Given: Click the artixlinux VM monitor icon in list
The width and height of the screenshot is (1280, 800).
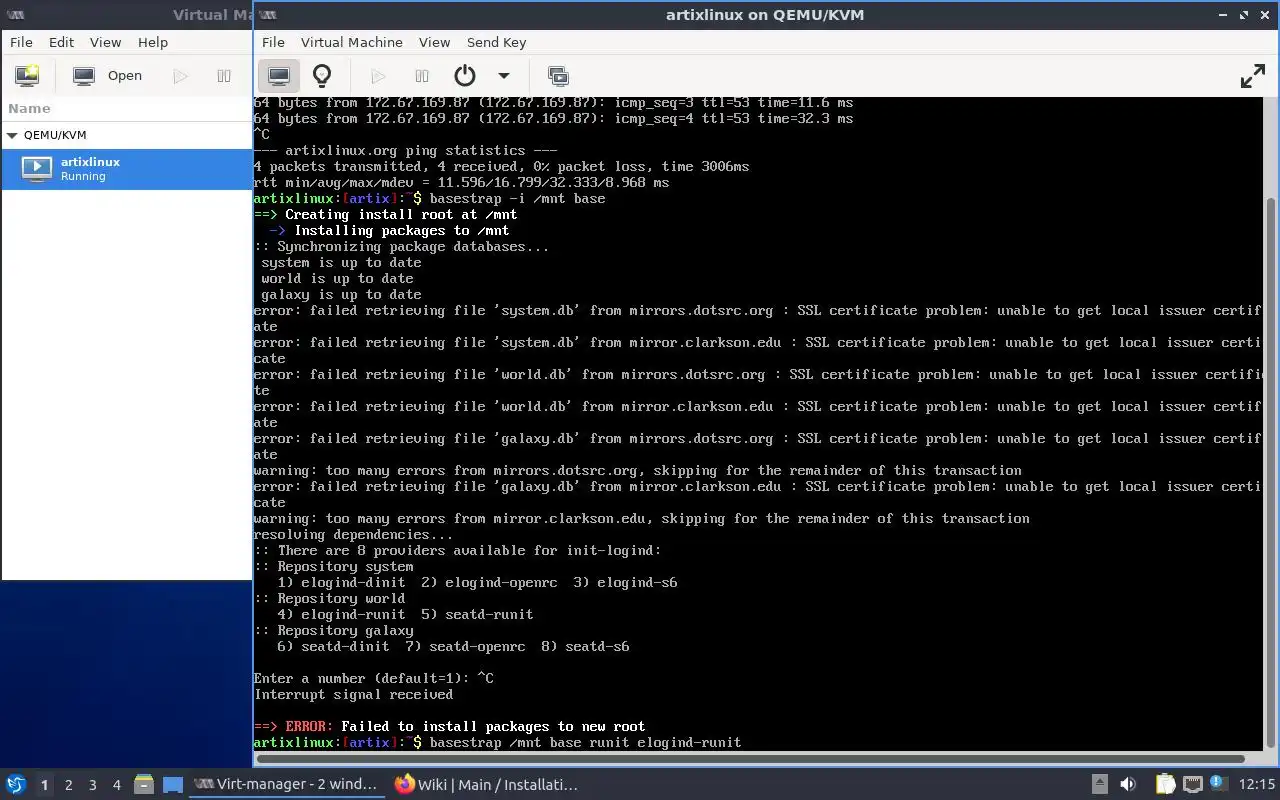Looking at the screenshot, I should coord(36,168).
